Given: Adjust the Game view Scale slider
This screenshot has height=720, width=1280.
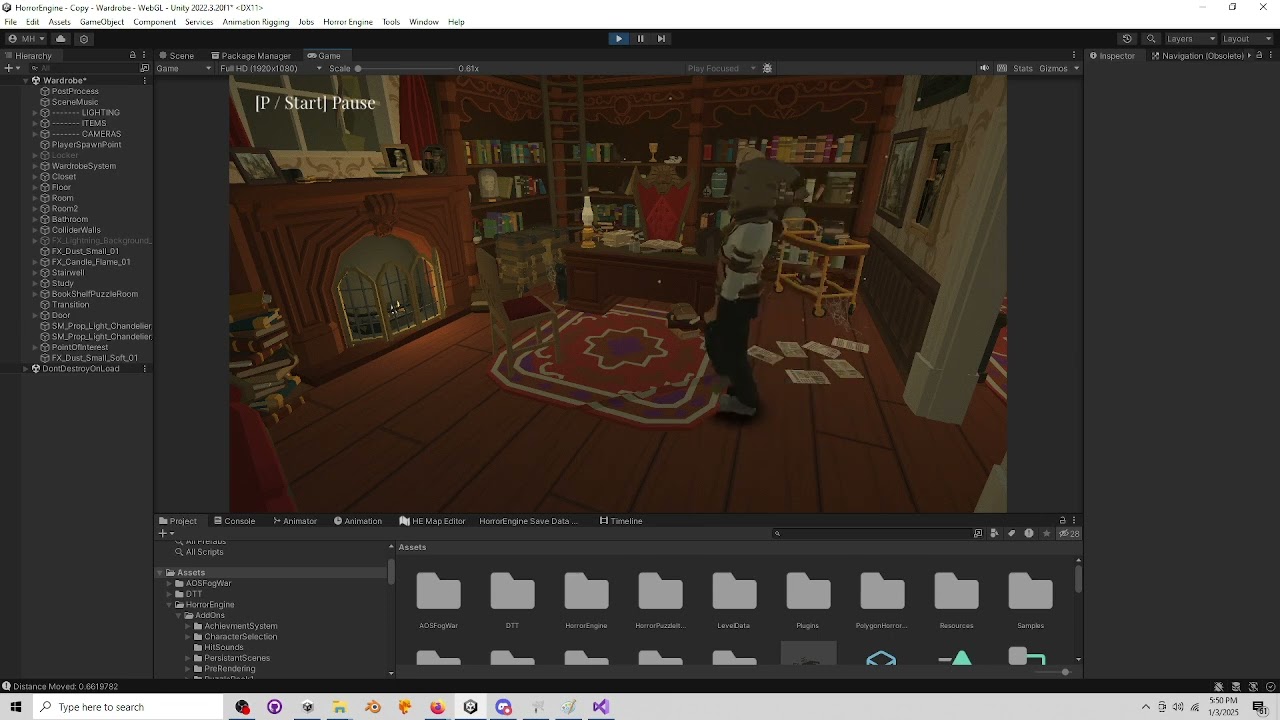Looking at the screenshot, I should click(x=404, y=68).
